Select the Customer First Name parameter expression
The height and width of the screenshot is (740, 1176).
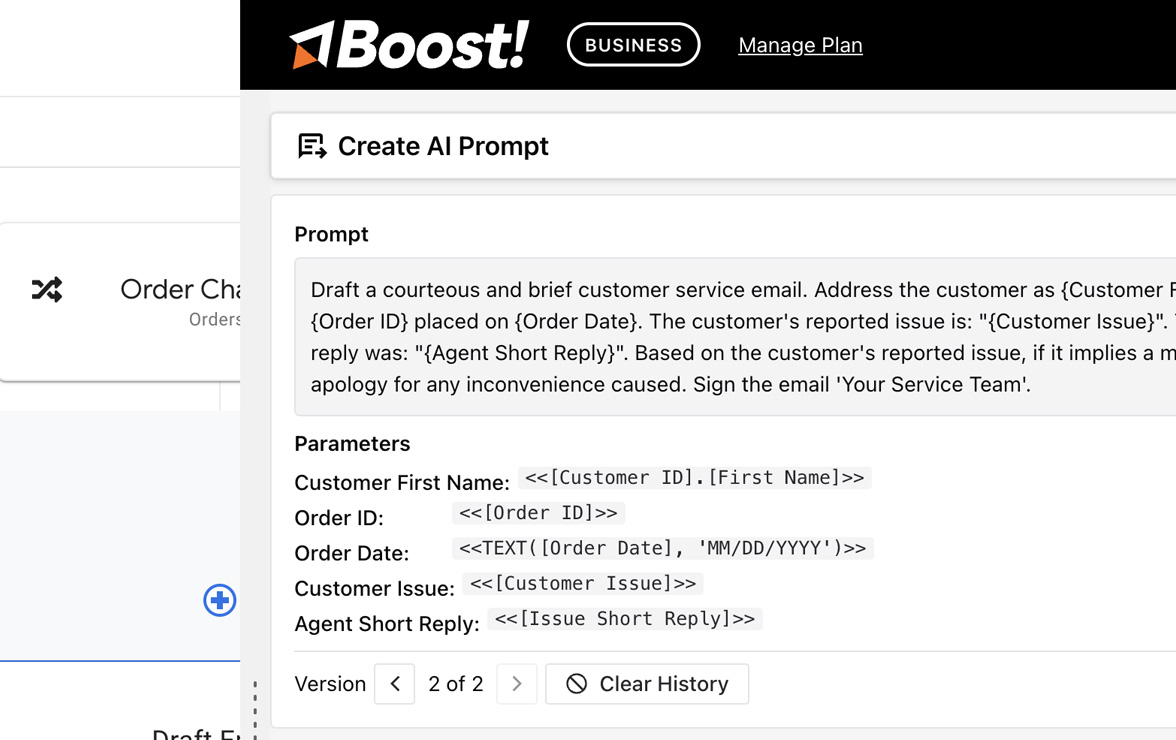[x=694, y=478]
